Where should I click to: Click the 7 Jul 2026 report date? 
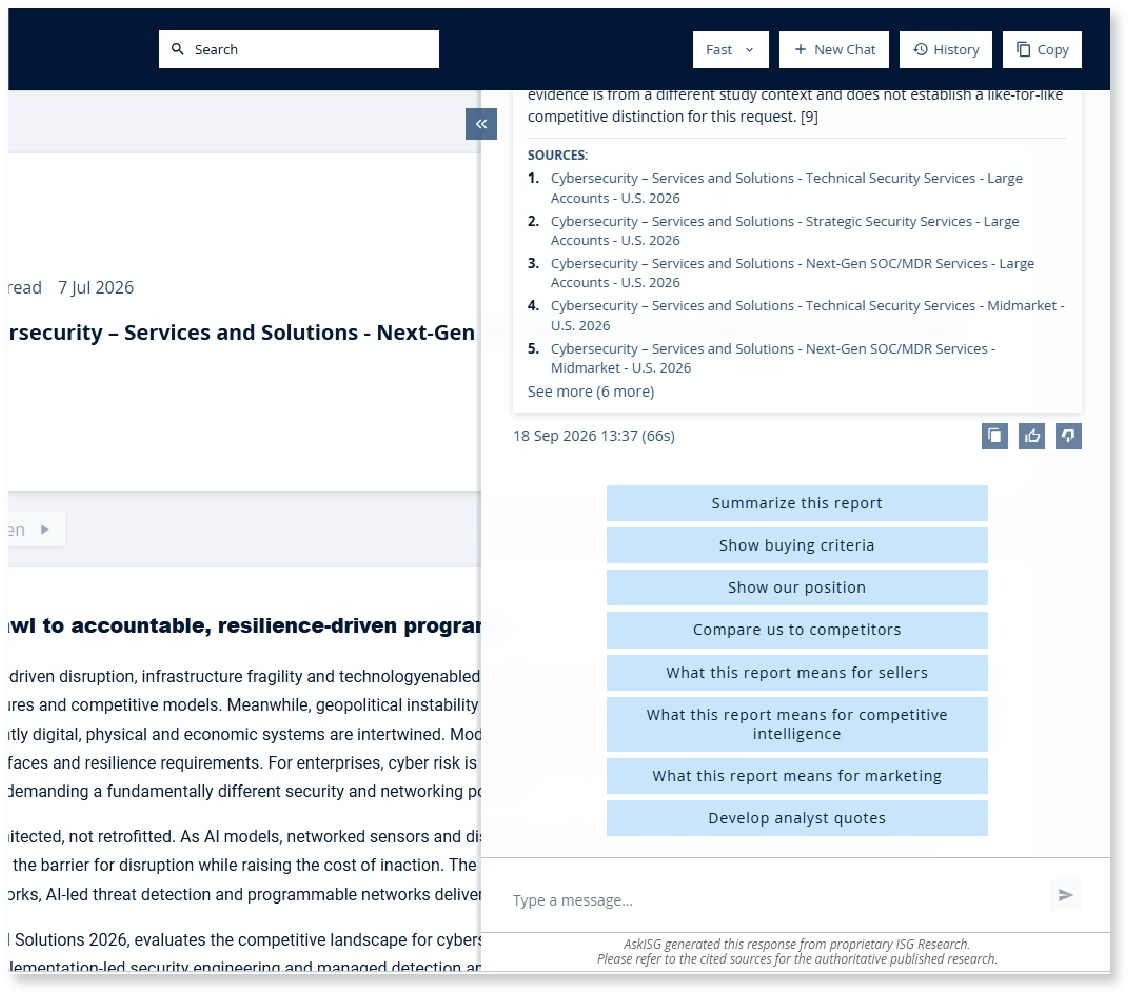click(x=96, y=288)
